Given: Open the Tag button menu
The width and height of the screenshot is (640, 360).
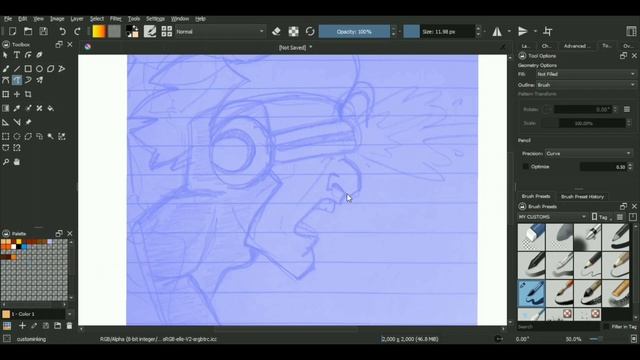Looking at the screenshot, I should tap(602, 217).
